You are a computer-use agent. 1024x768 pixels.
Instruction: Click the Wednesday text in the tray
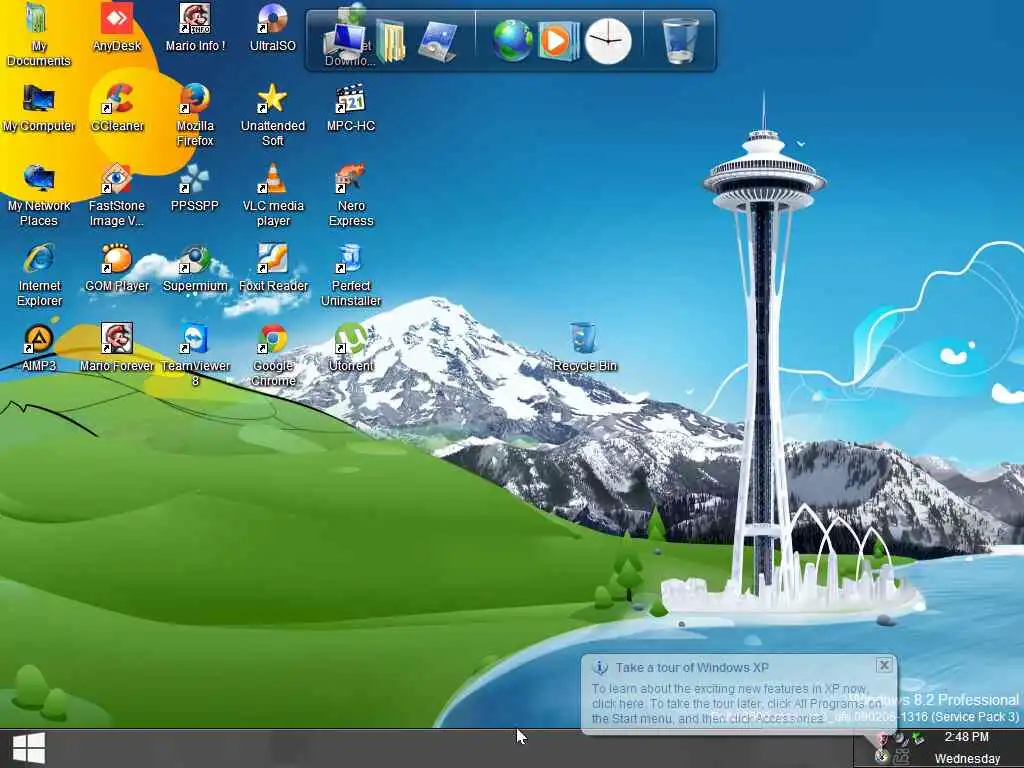[967, 758]
